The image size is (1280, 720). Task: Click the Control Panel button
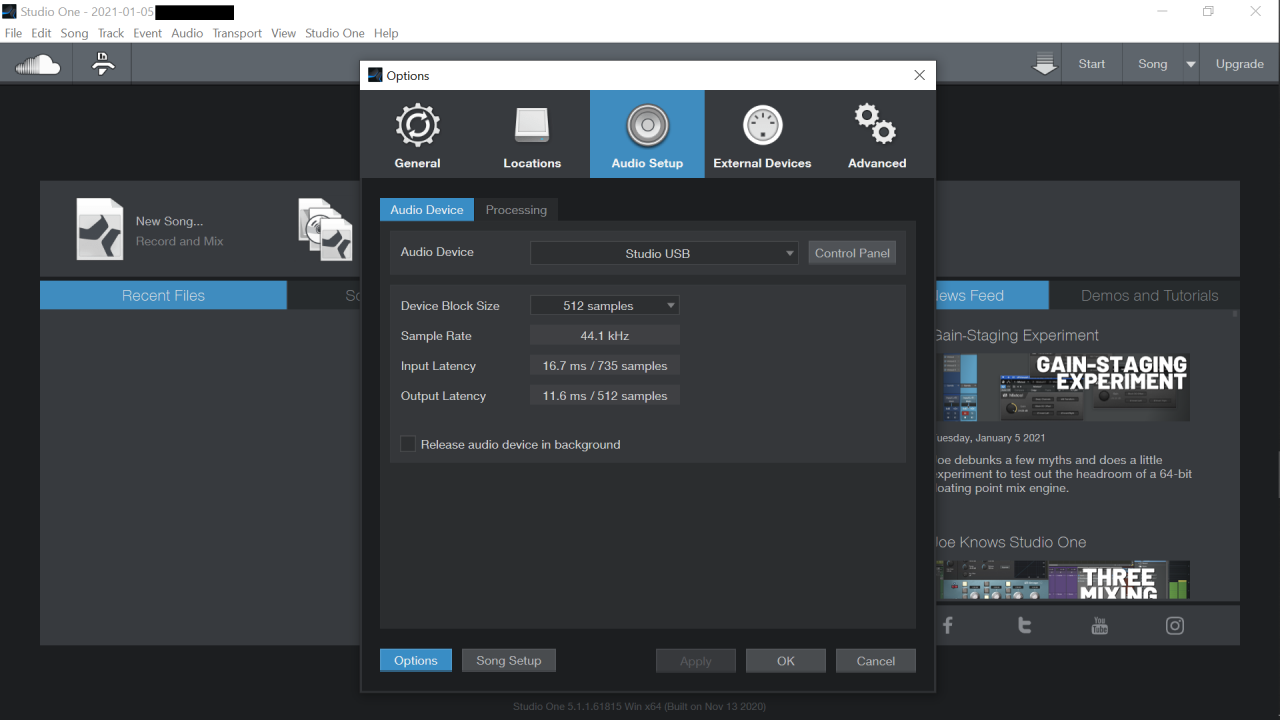pyautogui.click(x=852, y=253)
